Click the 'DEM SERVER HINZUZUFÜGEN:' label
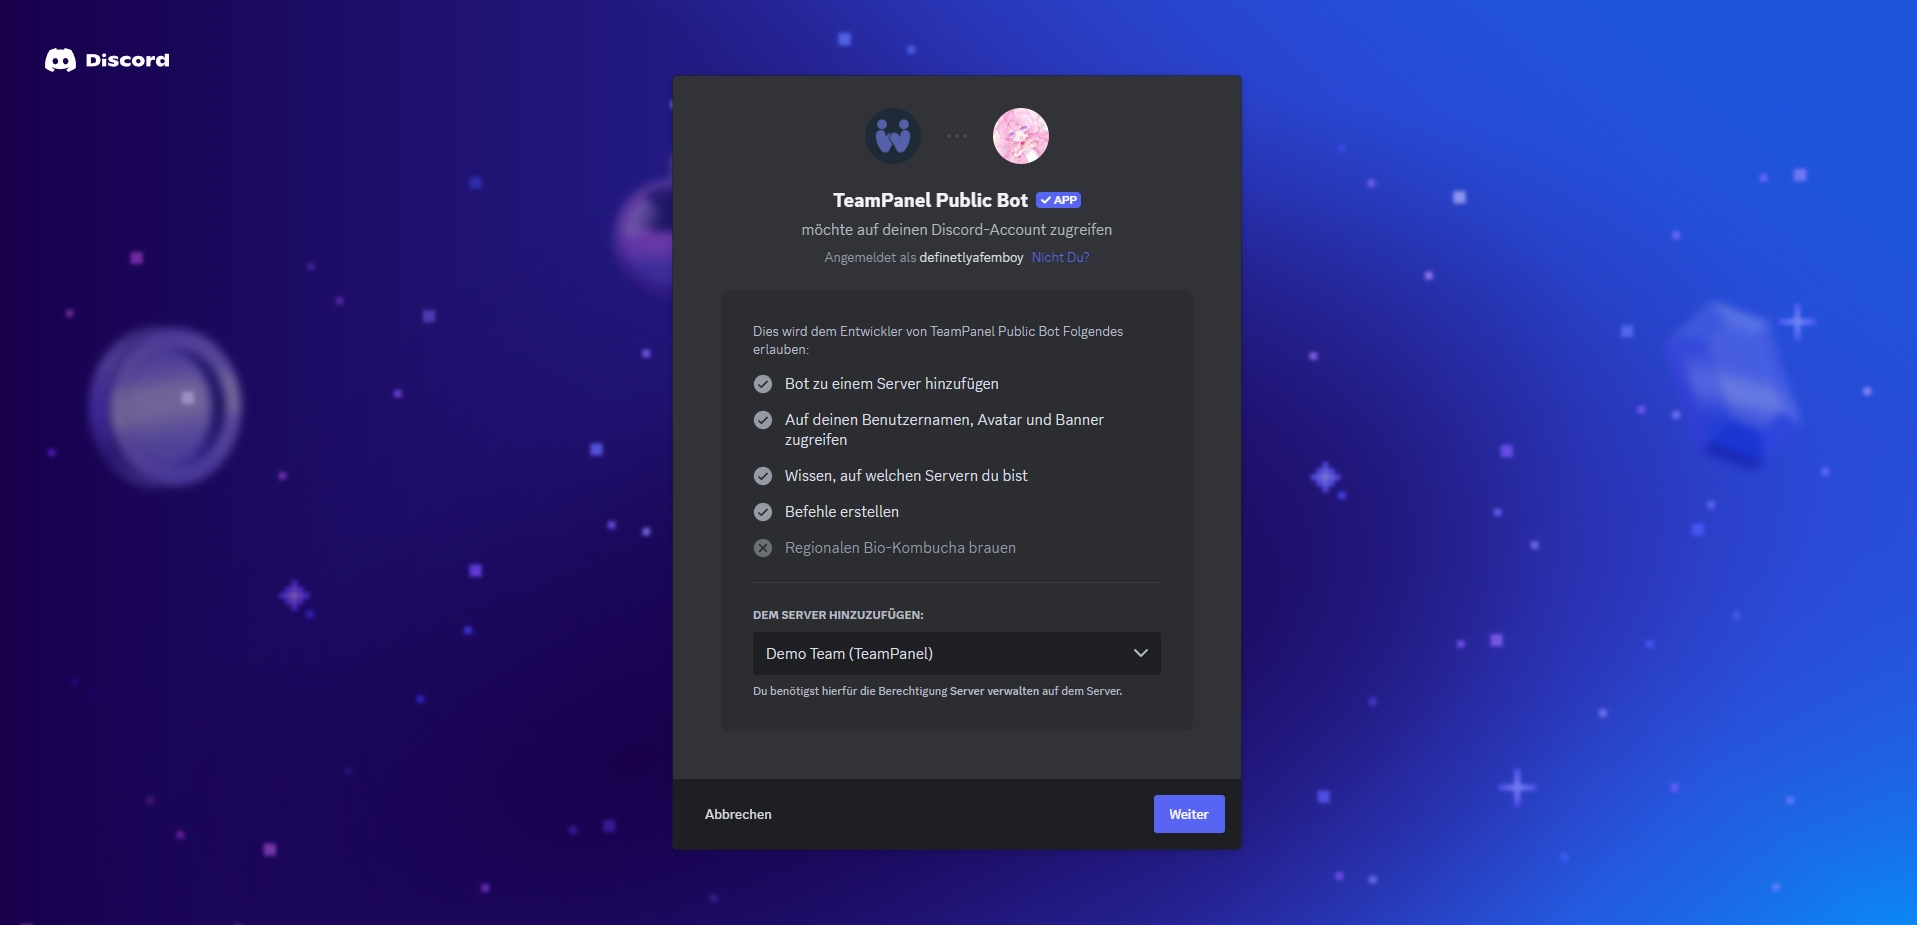Screen dimensions: 1917x925 (x=838, y=615)
